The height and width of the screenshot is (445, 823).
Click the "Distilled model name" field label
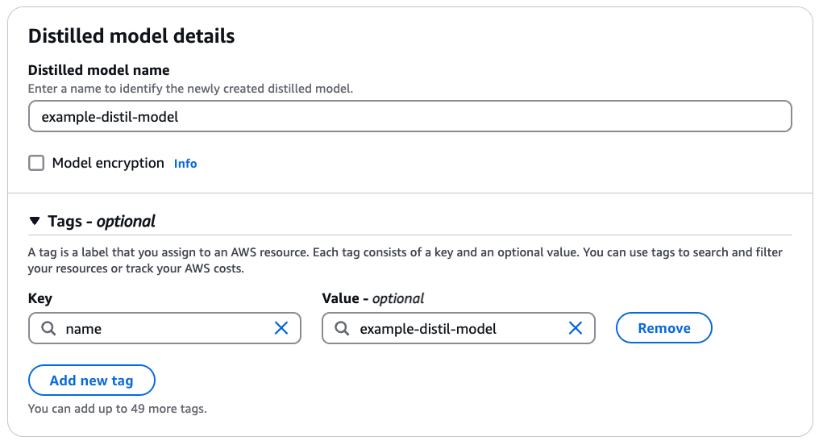[99, 70]
